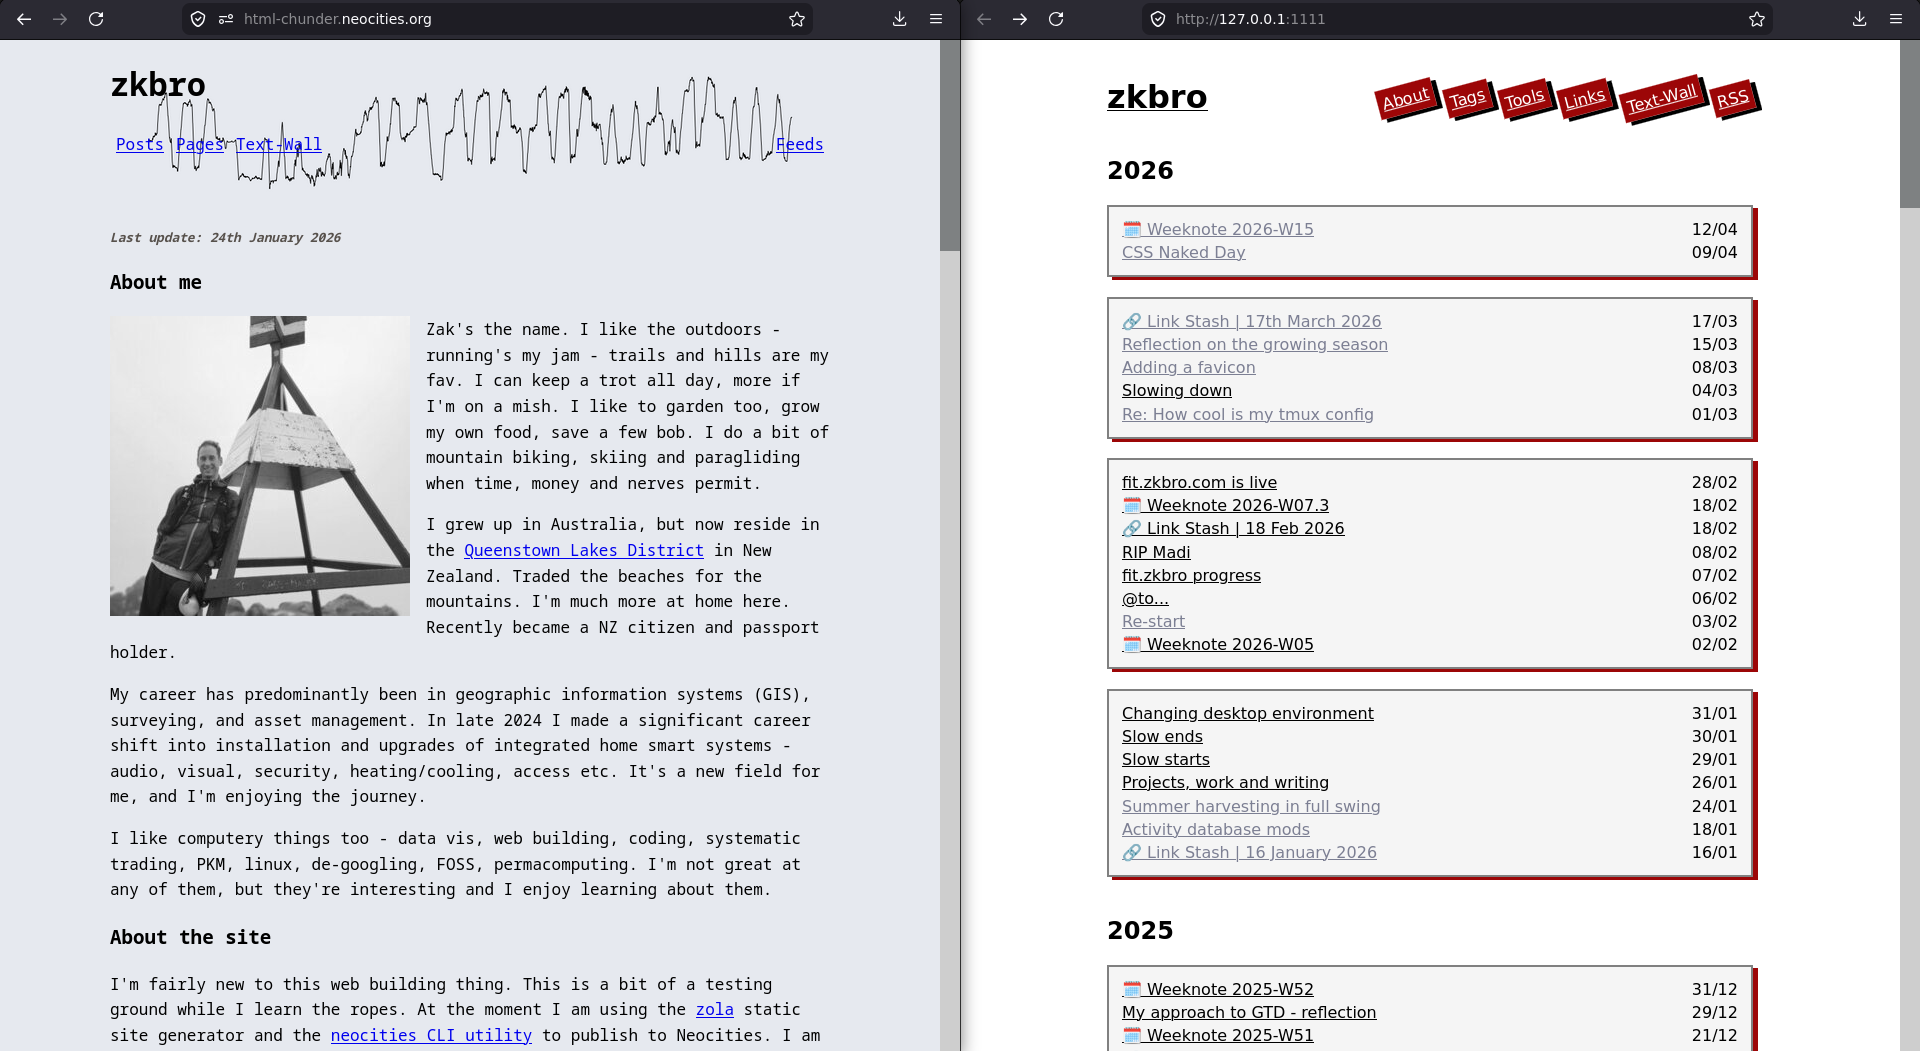Reload the 127.0.0.1 page
This screenshot has width=1920, height=1051.
[x=1056, y=19]
